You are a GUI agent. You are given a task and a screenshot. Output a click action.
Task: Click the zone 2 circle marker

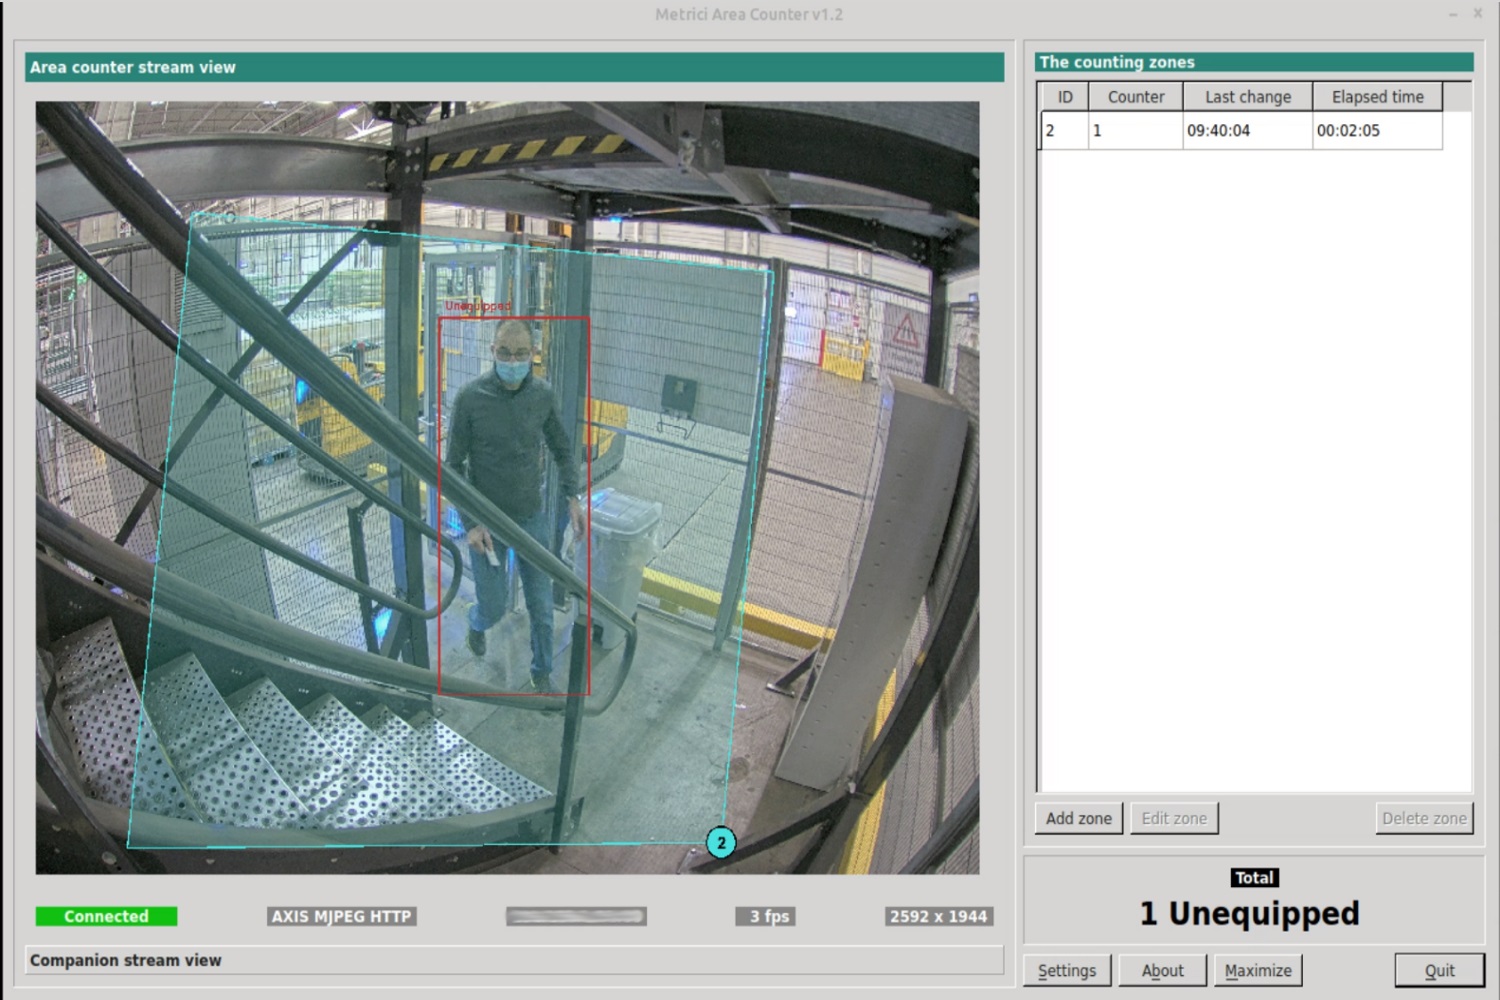point(721,842)
